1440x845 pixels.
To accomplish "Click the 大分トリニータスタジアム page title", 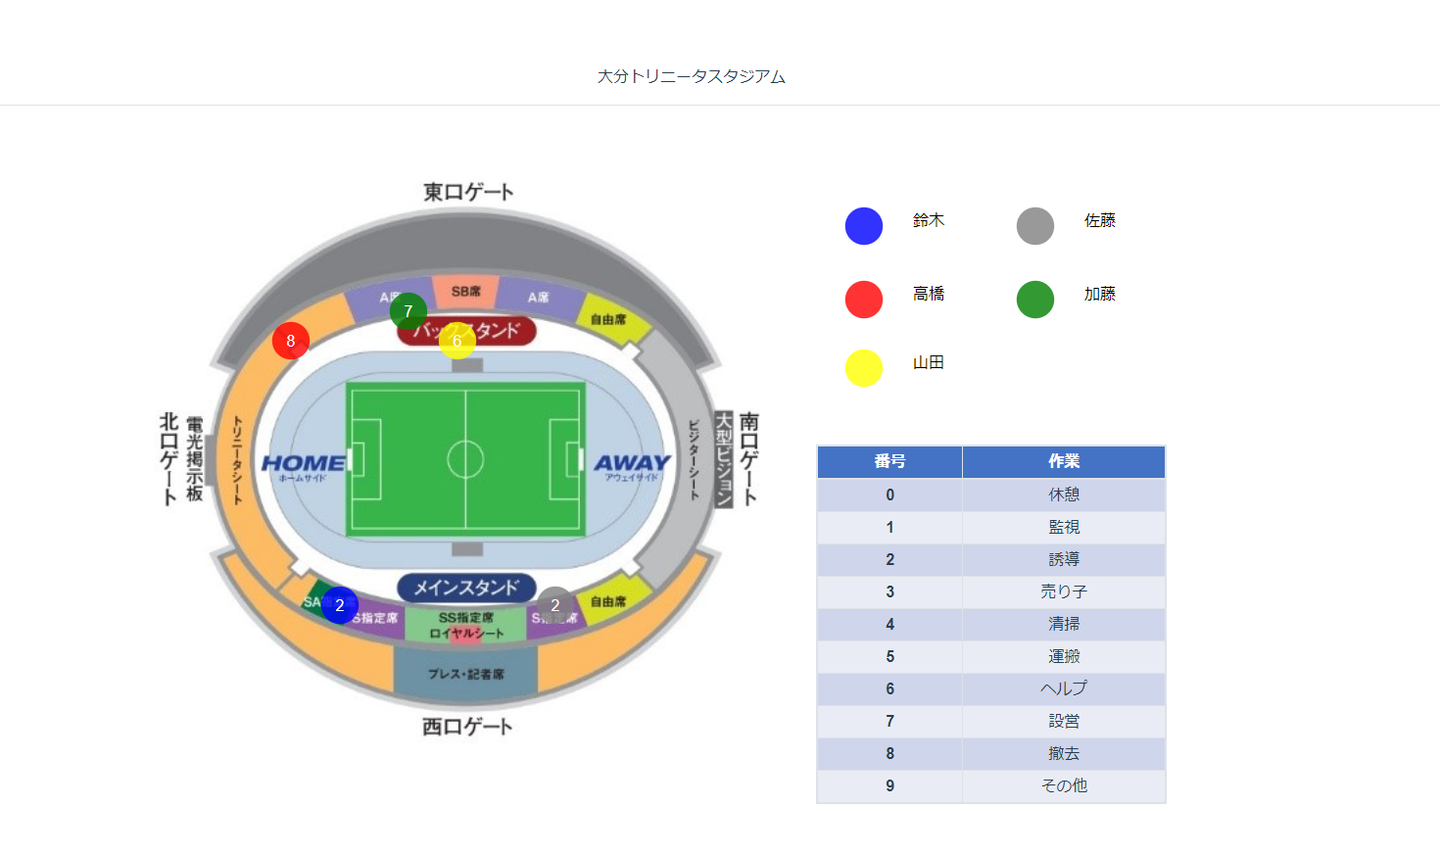I will point(691,77).
